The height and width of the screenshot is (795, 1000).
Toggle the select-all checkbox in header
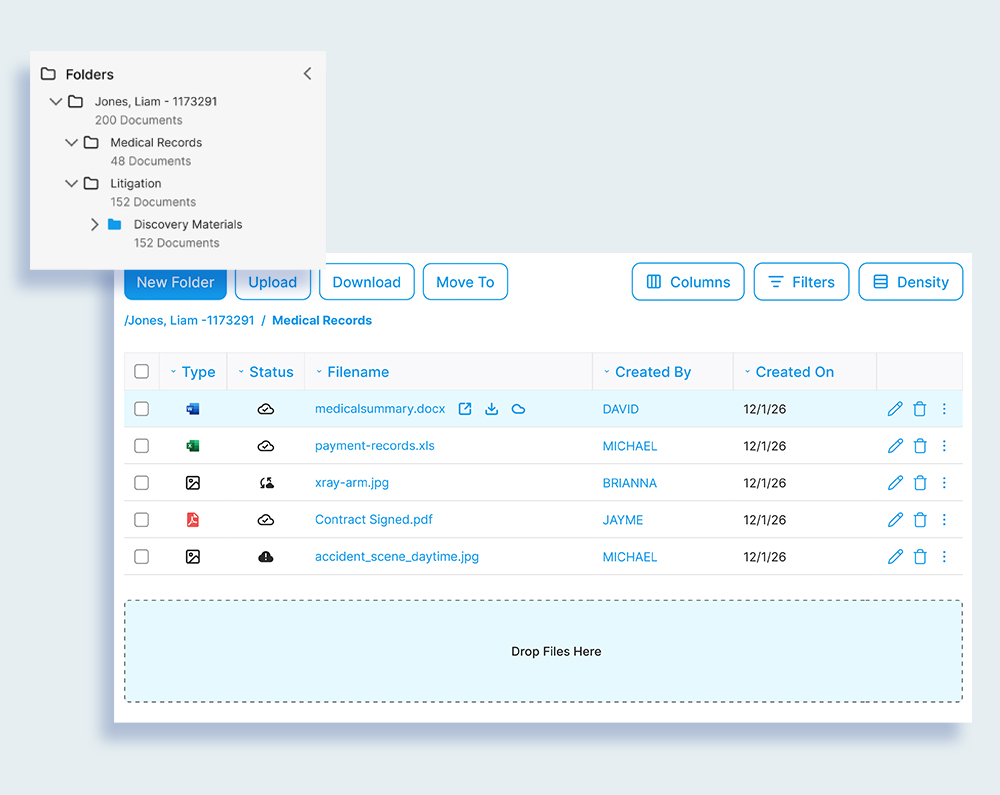click(142, 372)
